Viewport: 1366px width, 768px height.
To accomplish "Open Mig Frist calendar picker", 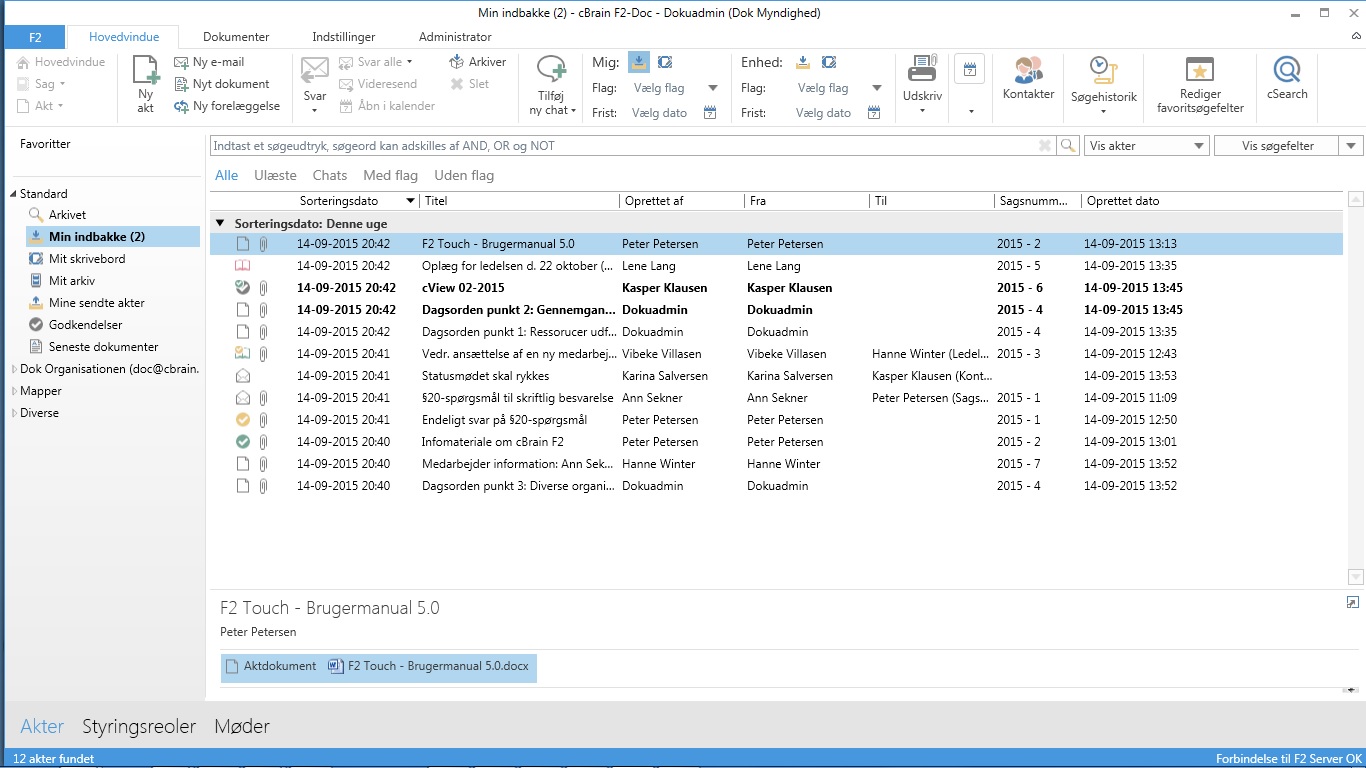I will (710, 113).
